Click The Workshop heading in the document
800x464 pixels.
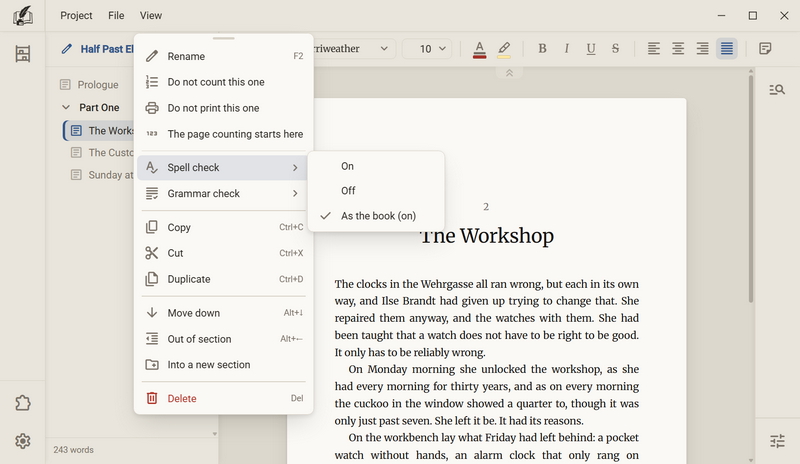click(x=487, y=236)
